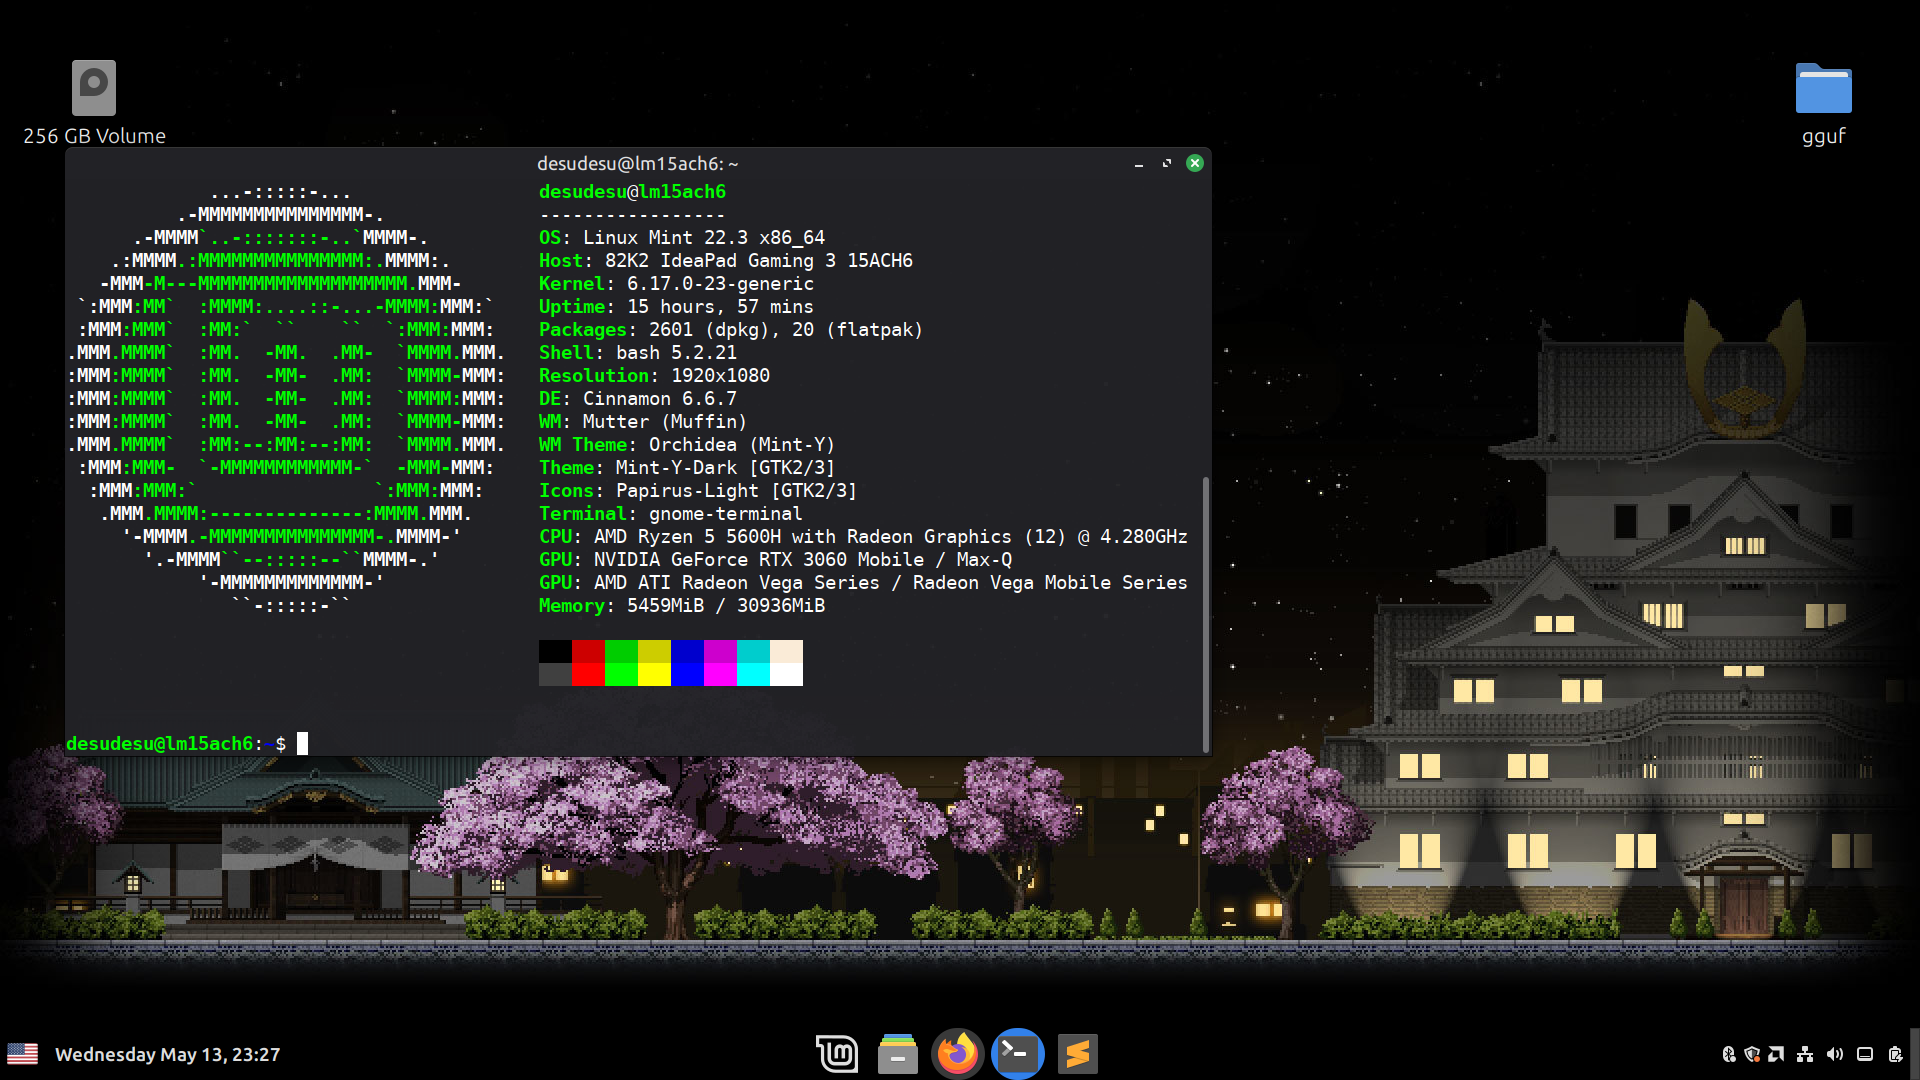The width and height of the screenshot is (1920, 1080).
Task: Click the 'Theme: Mint-Y-Dark' line
Action: (x=687, y=467)
